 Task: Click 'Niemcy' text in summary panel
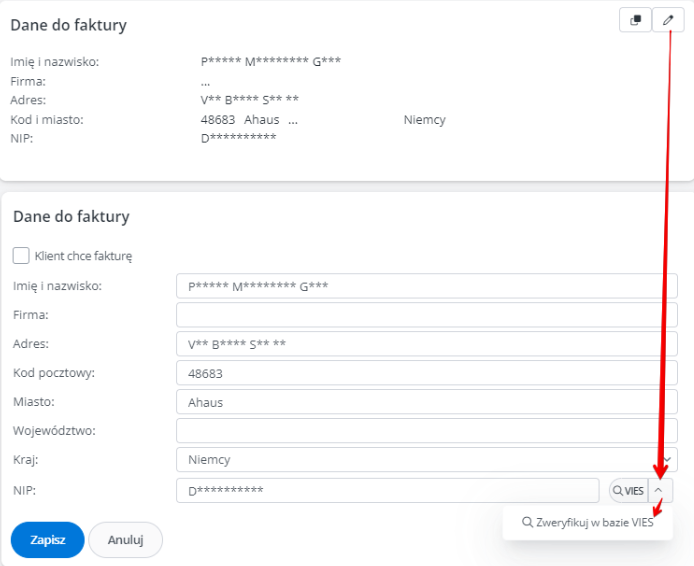click(x=424, y=119)
